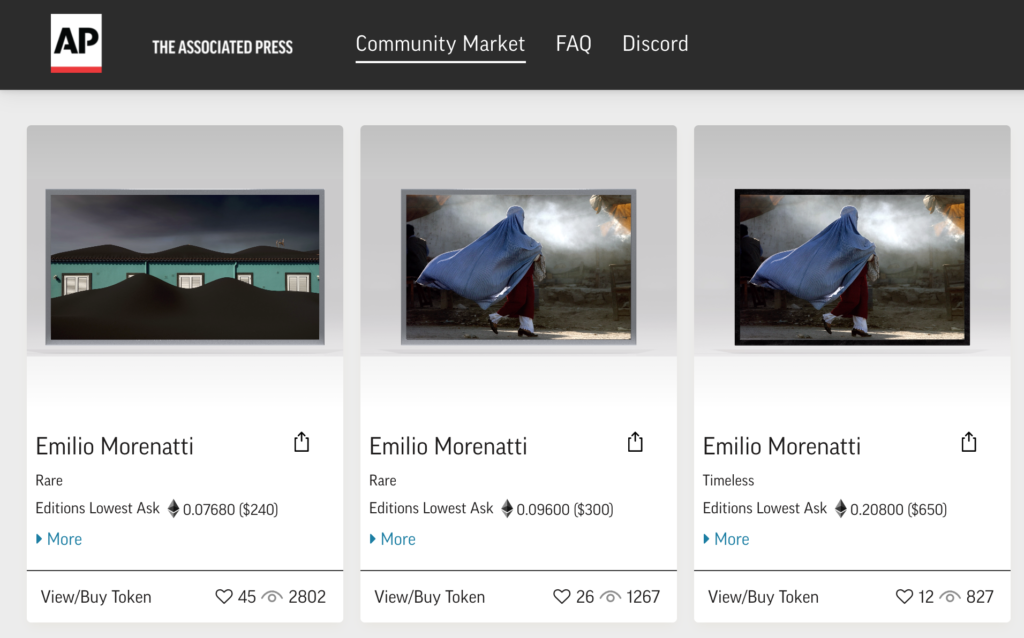The image size is (1024, 638).
Task: Share the $300 Rare Morenatti token
Action: pos(635,442)
